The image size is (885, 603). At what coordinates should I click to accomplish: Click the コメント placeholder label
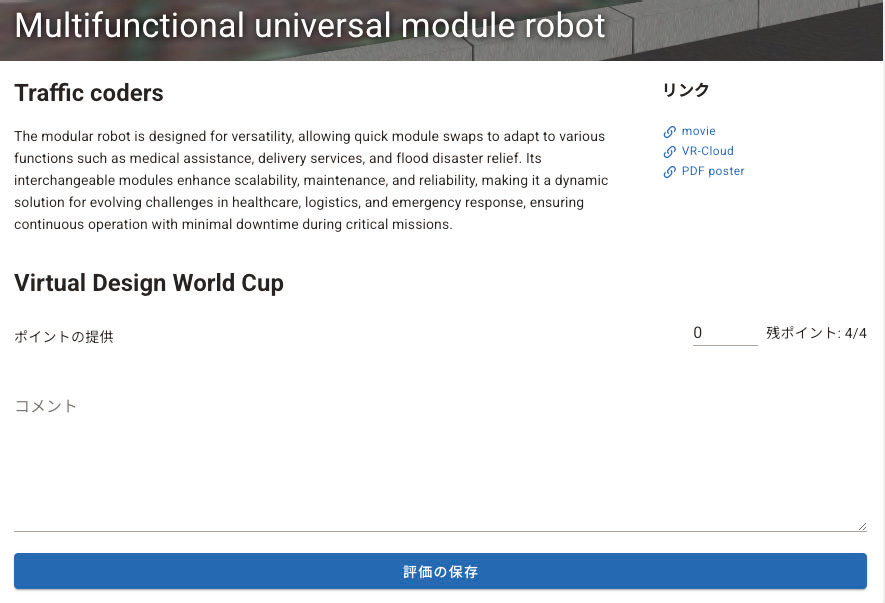coord(45,406)
